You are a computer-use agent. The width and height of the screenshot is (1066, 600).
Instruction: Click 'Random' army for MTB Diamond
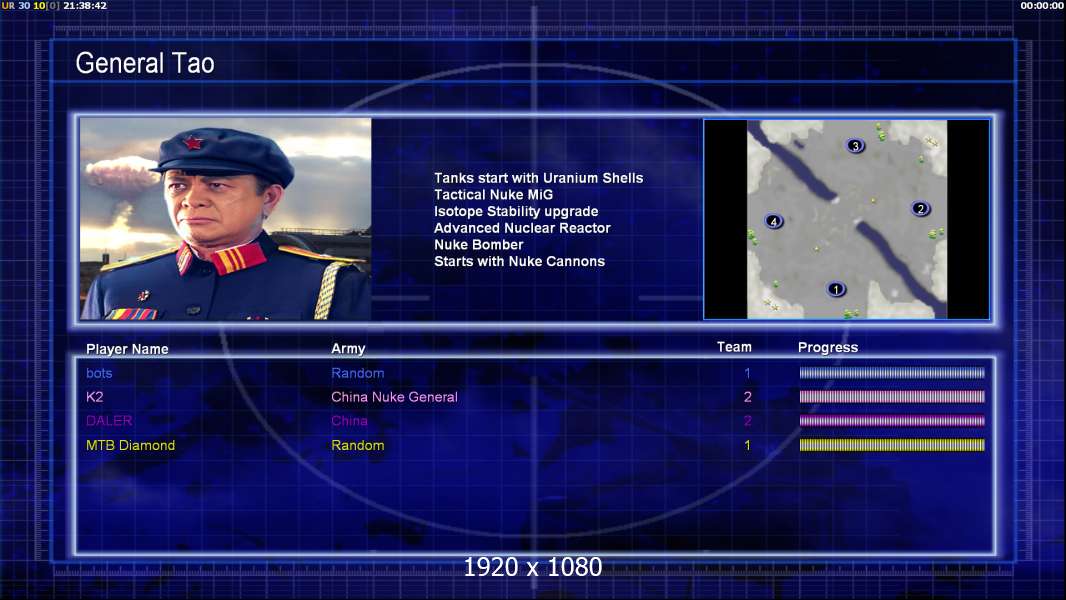pos(358,445)
